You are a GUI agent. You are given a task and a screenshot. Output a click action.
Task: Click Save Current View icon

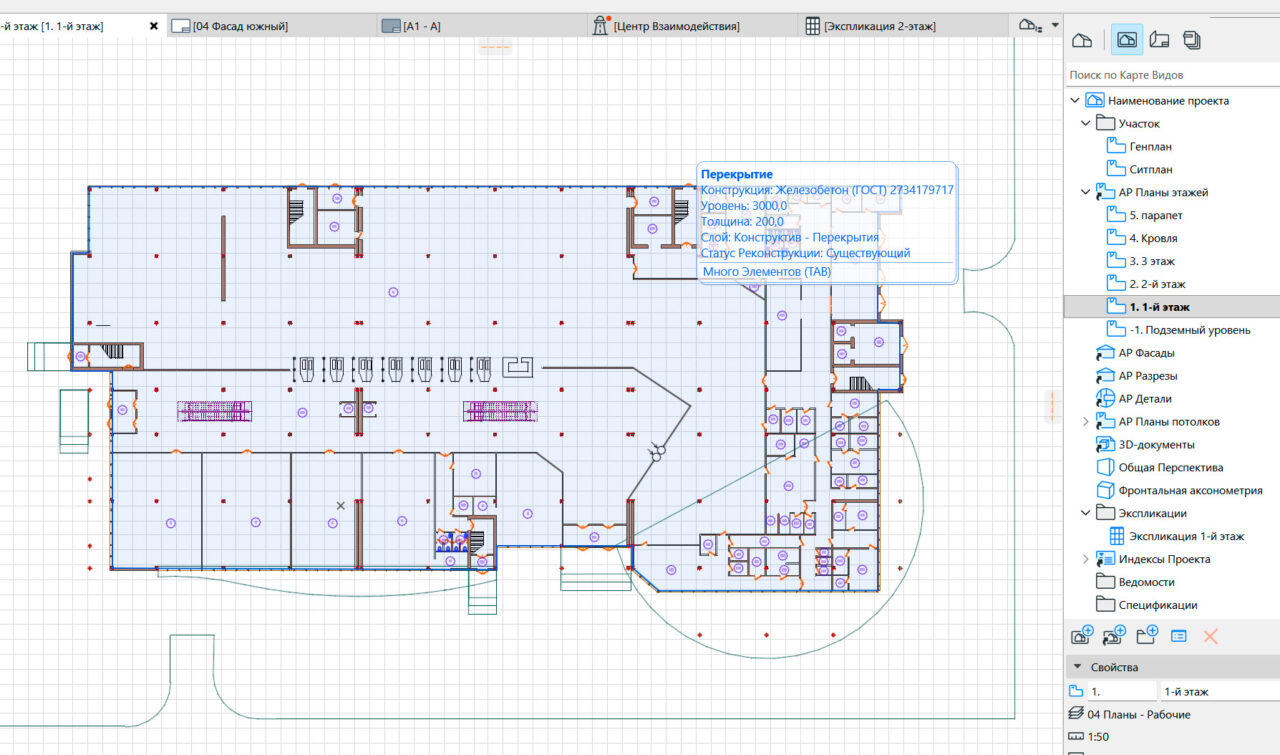pyautogui.click(x=1082, y=635)
